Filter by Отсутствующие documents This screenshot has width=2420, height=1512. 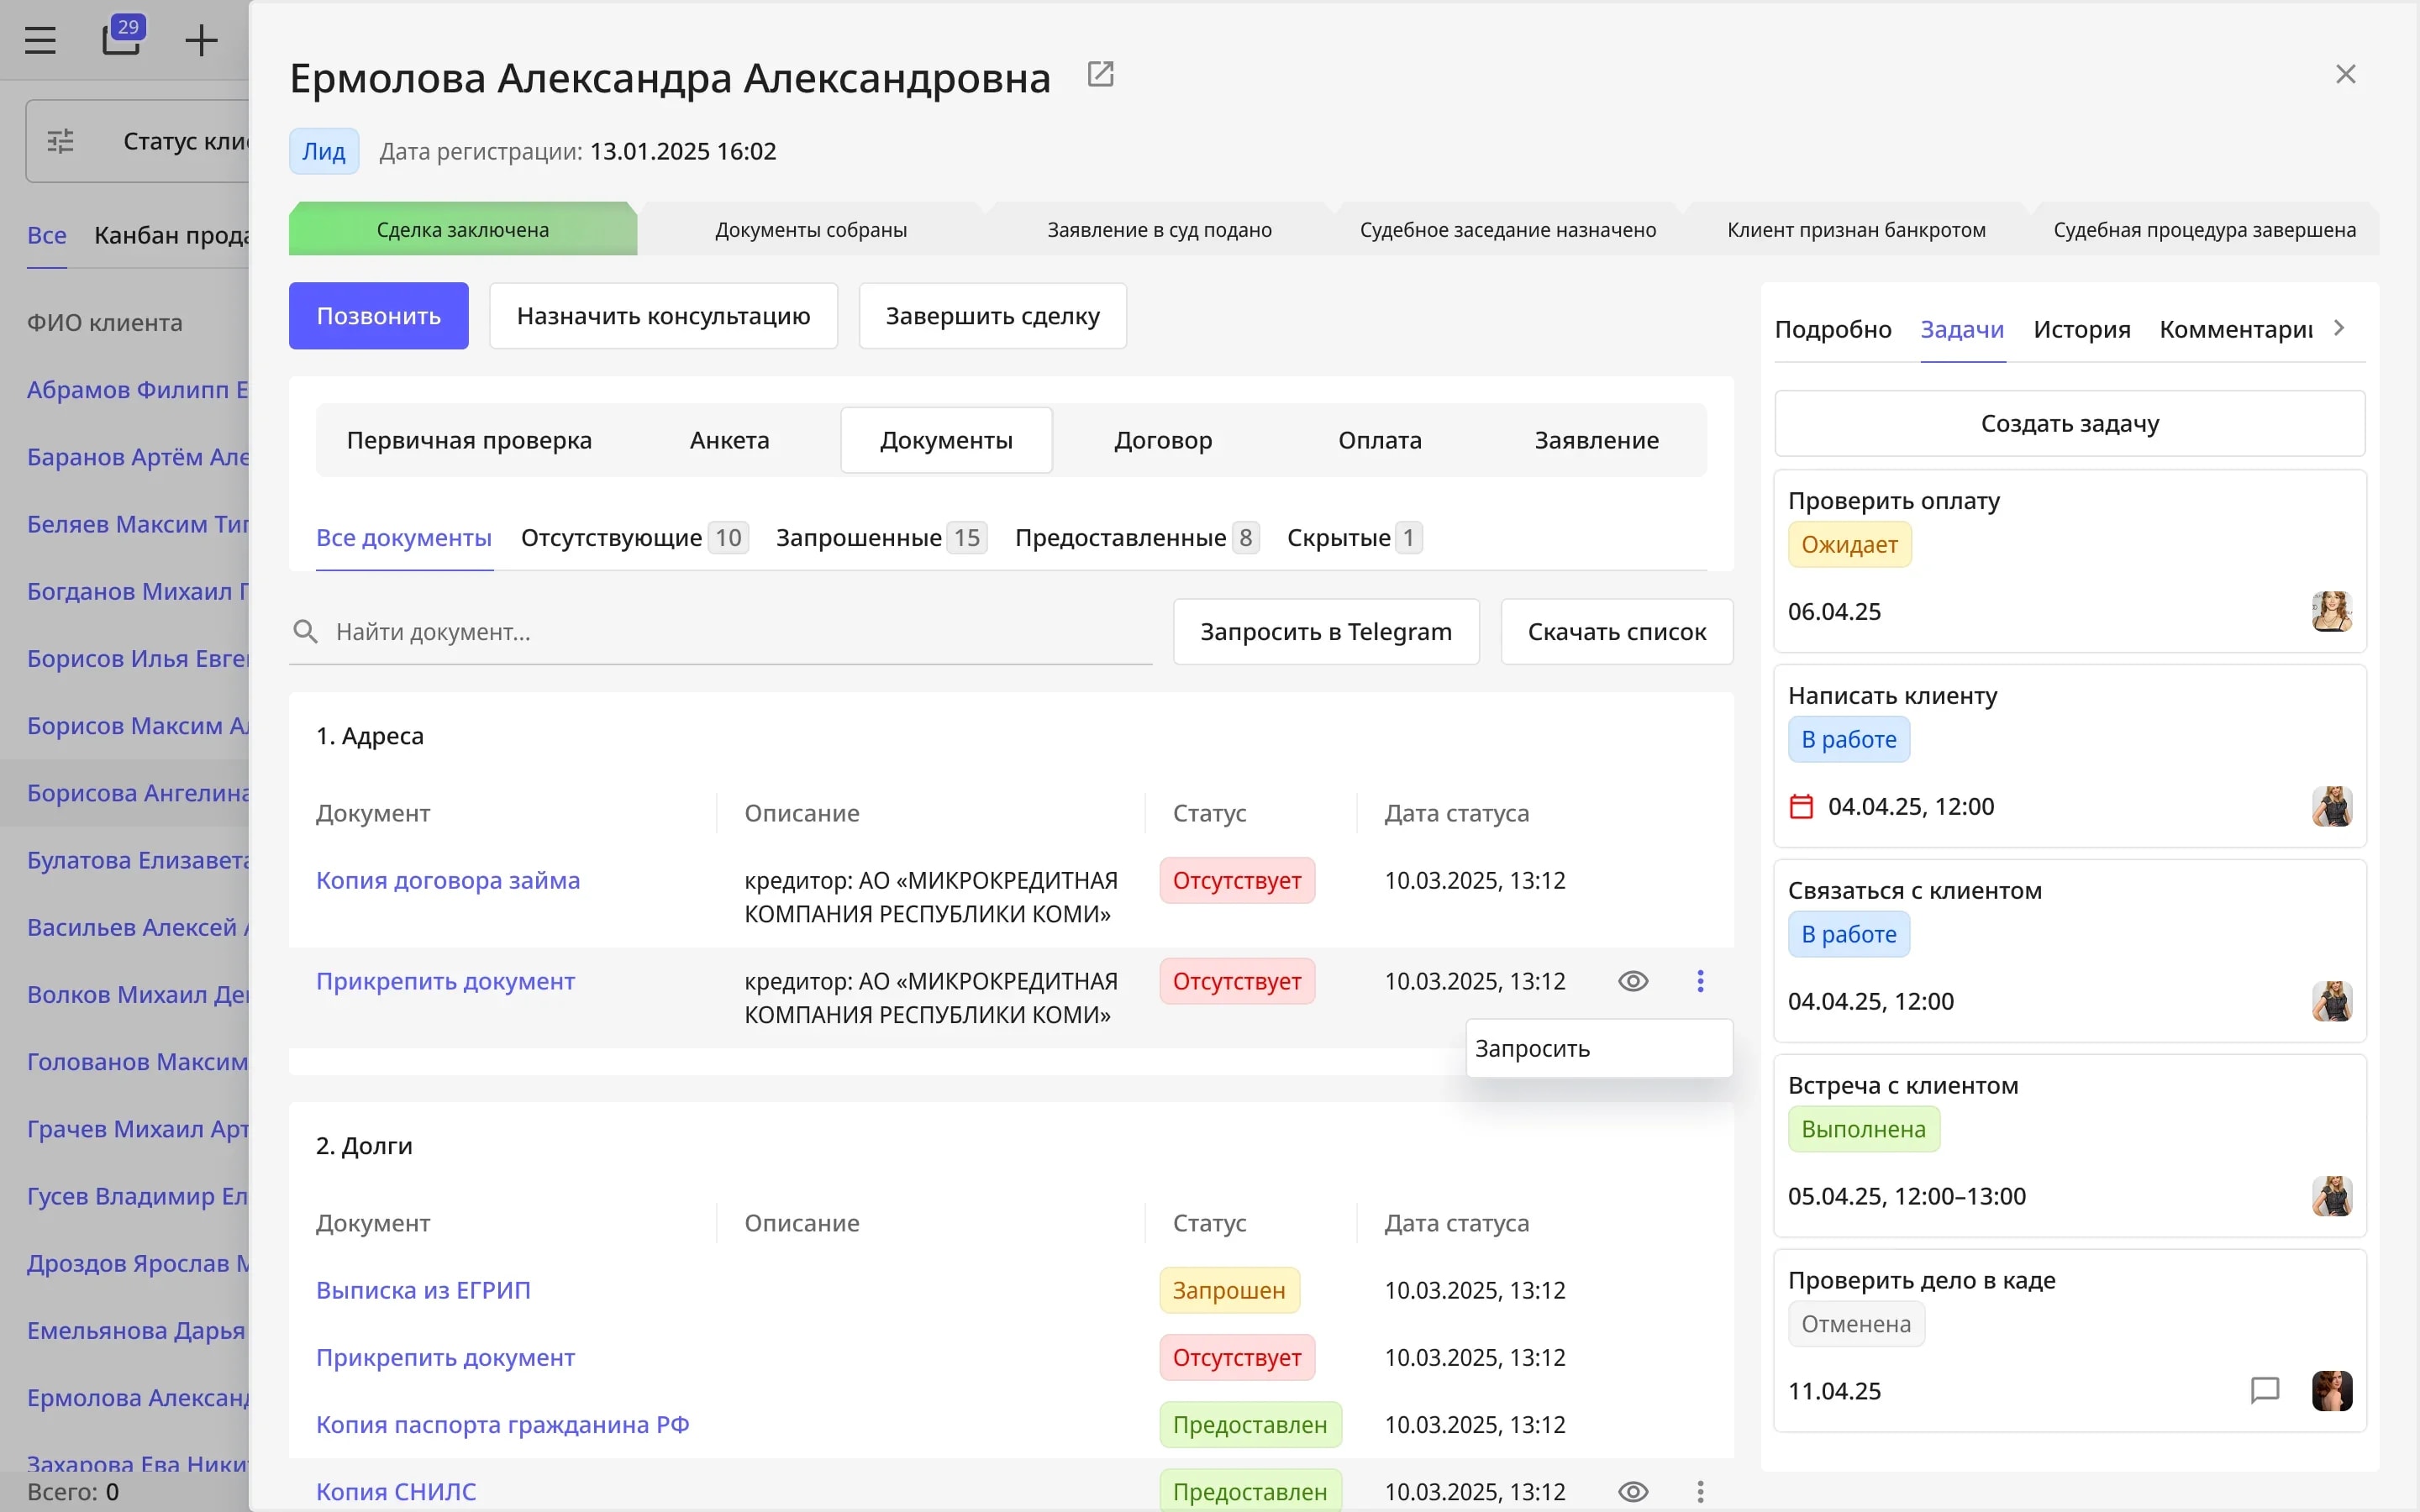[634, 538]
